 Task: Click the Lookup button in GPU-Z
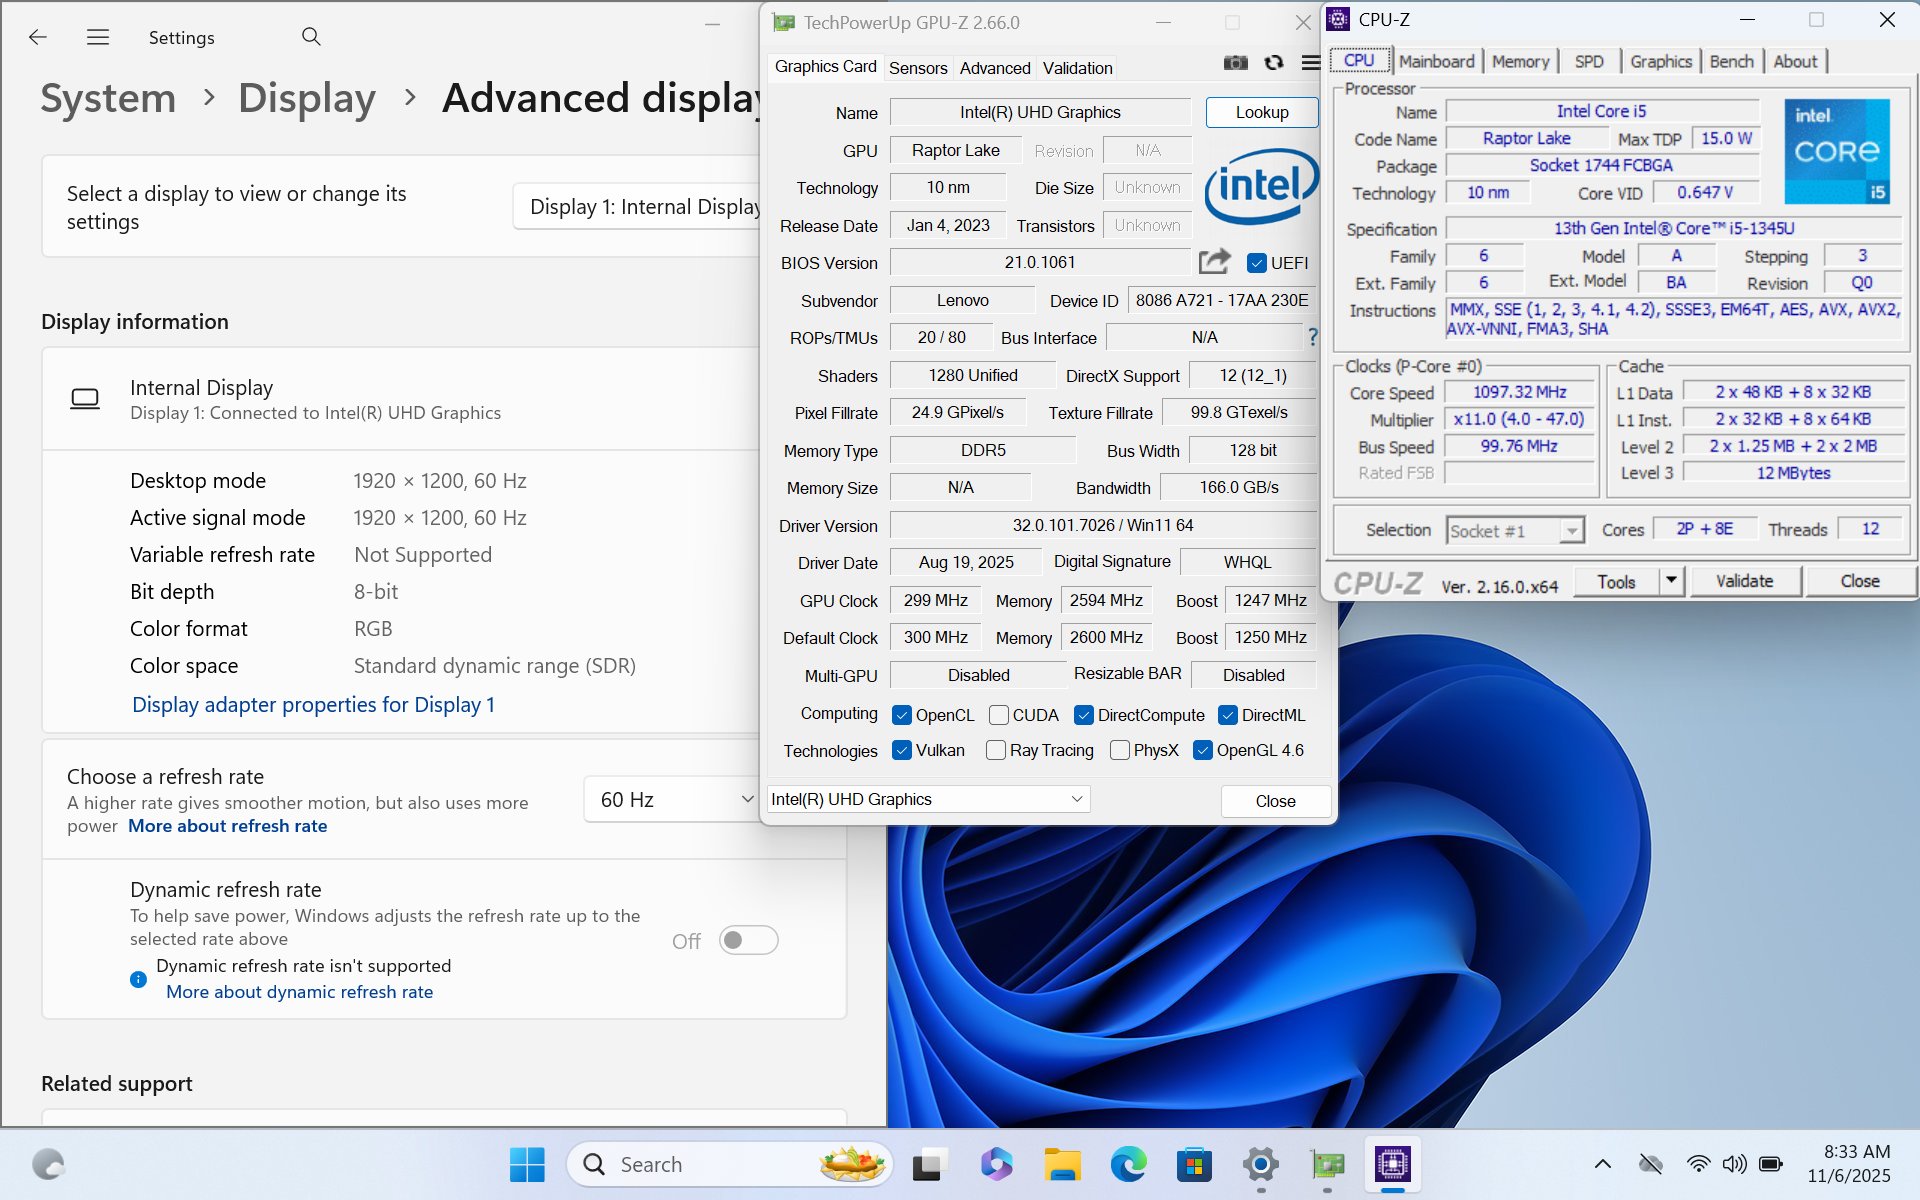click(1261, 112)
